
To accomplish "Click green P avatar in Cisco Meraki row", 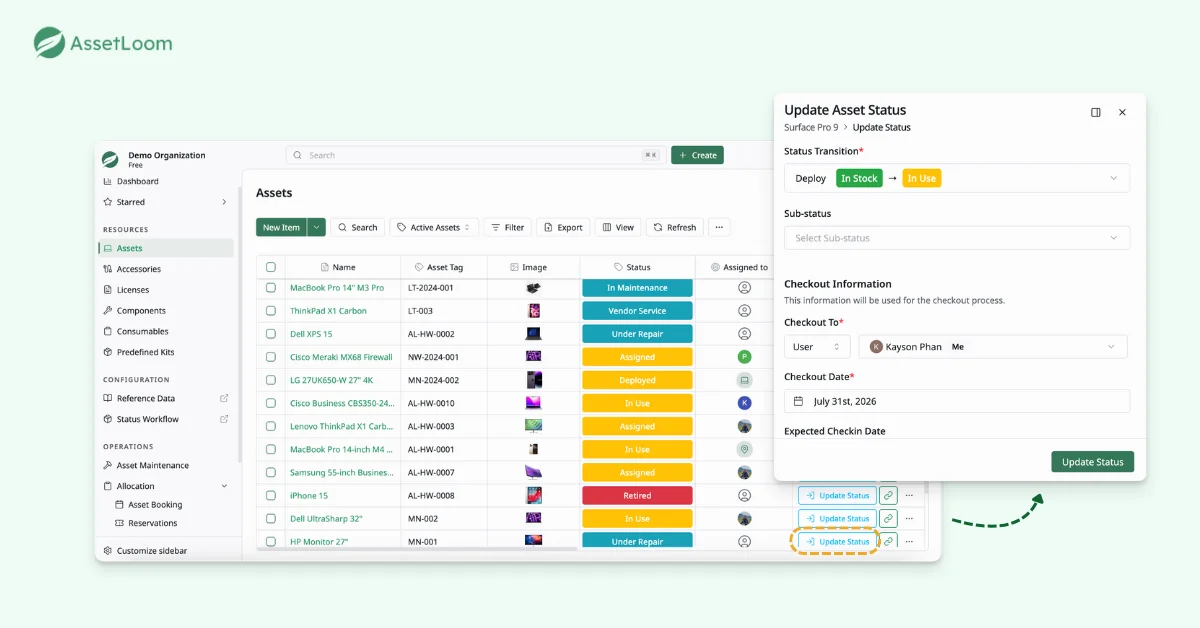I will tap(744, 357).
